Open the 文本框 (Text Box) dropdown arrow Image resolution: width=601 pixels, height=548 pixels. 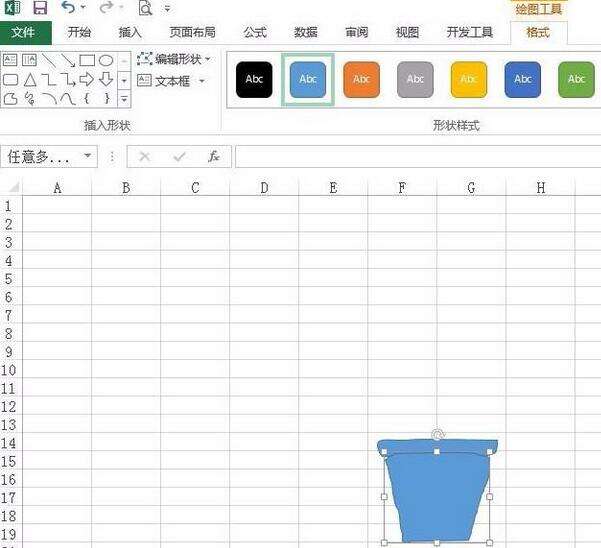202,81
